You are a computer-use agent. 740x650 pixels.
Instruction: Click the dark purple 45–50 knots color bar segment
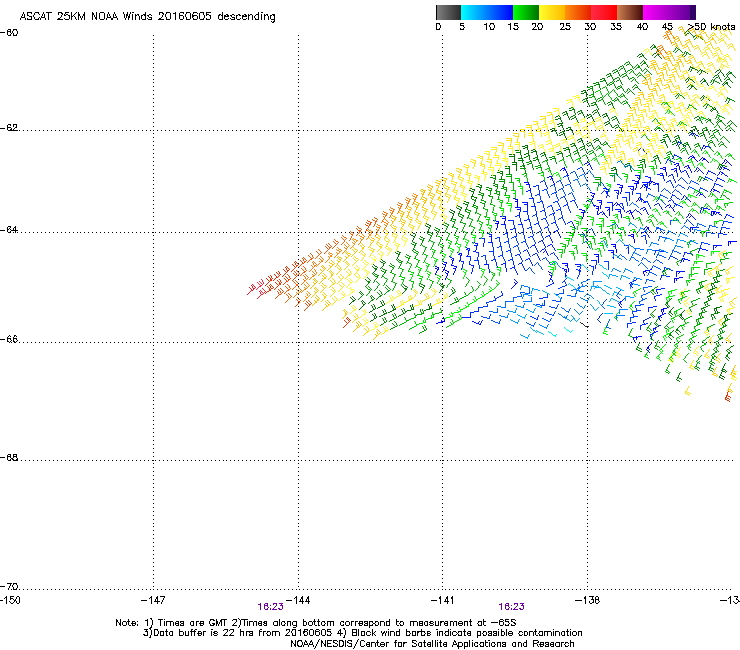click(x=682, y=12)
